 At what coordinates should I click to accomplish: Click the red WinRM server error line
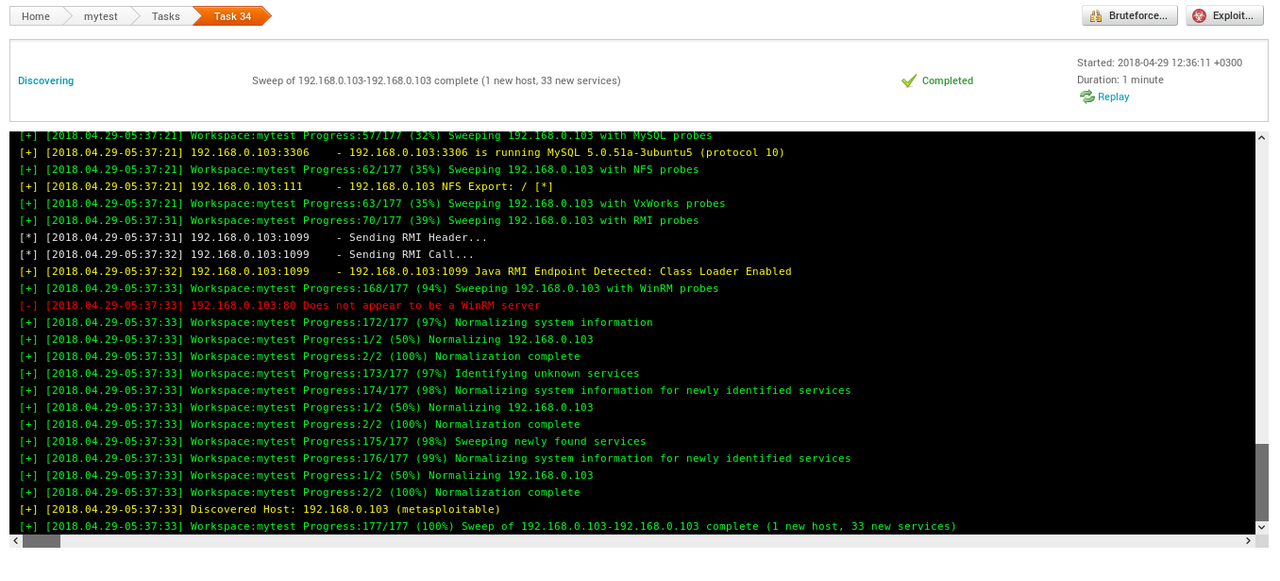click(280, 306)
